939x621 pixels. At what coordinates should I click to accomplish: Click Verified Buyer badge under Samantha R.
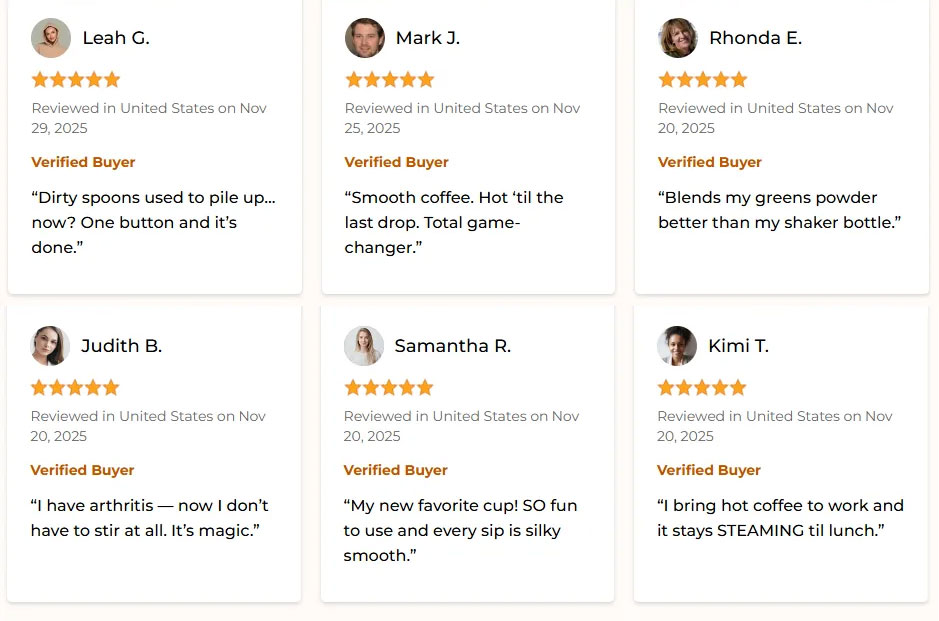coord(395,470)
